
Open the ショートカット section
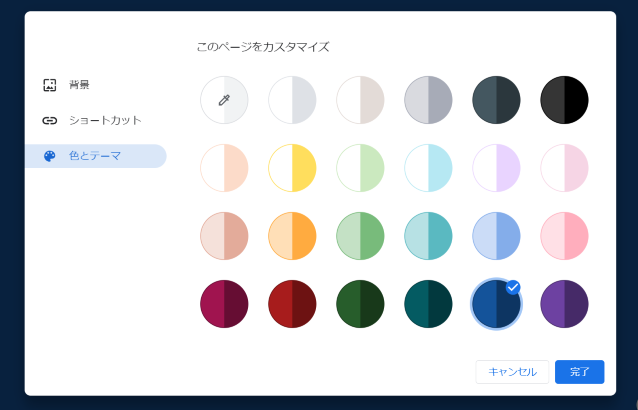pyautogui.click(x=104, y=120)
